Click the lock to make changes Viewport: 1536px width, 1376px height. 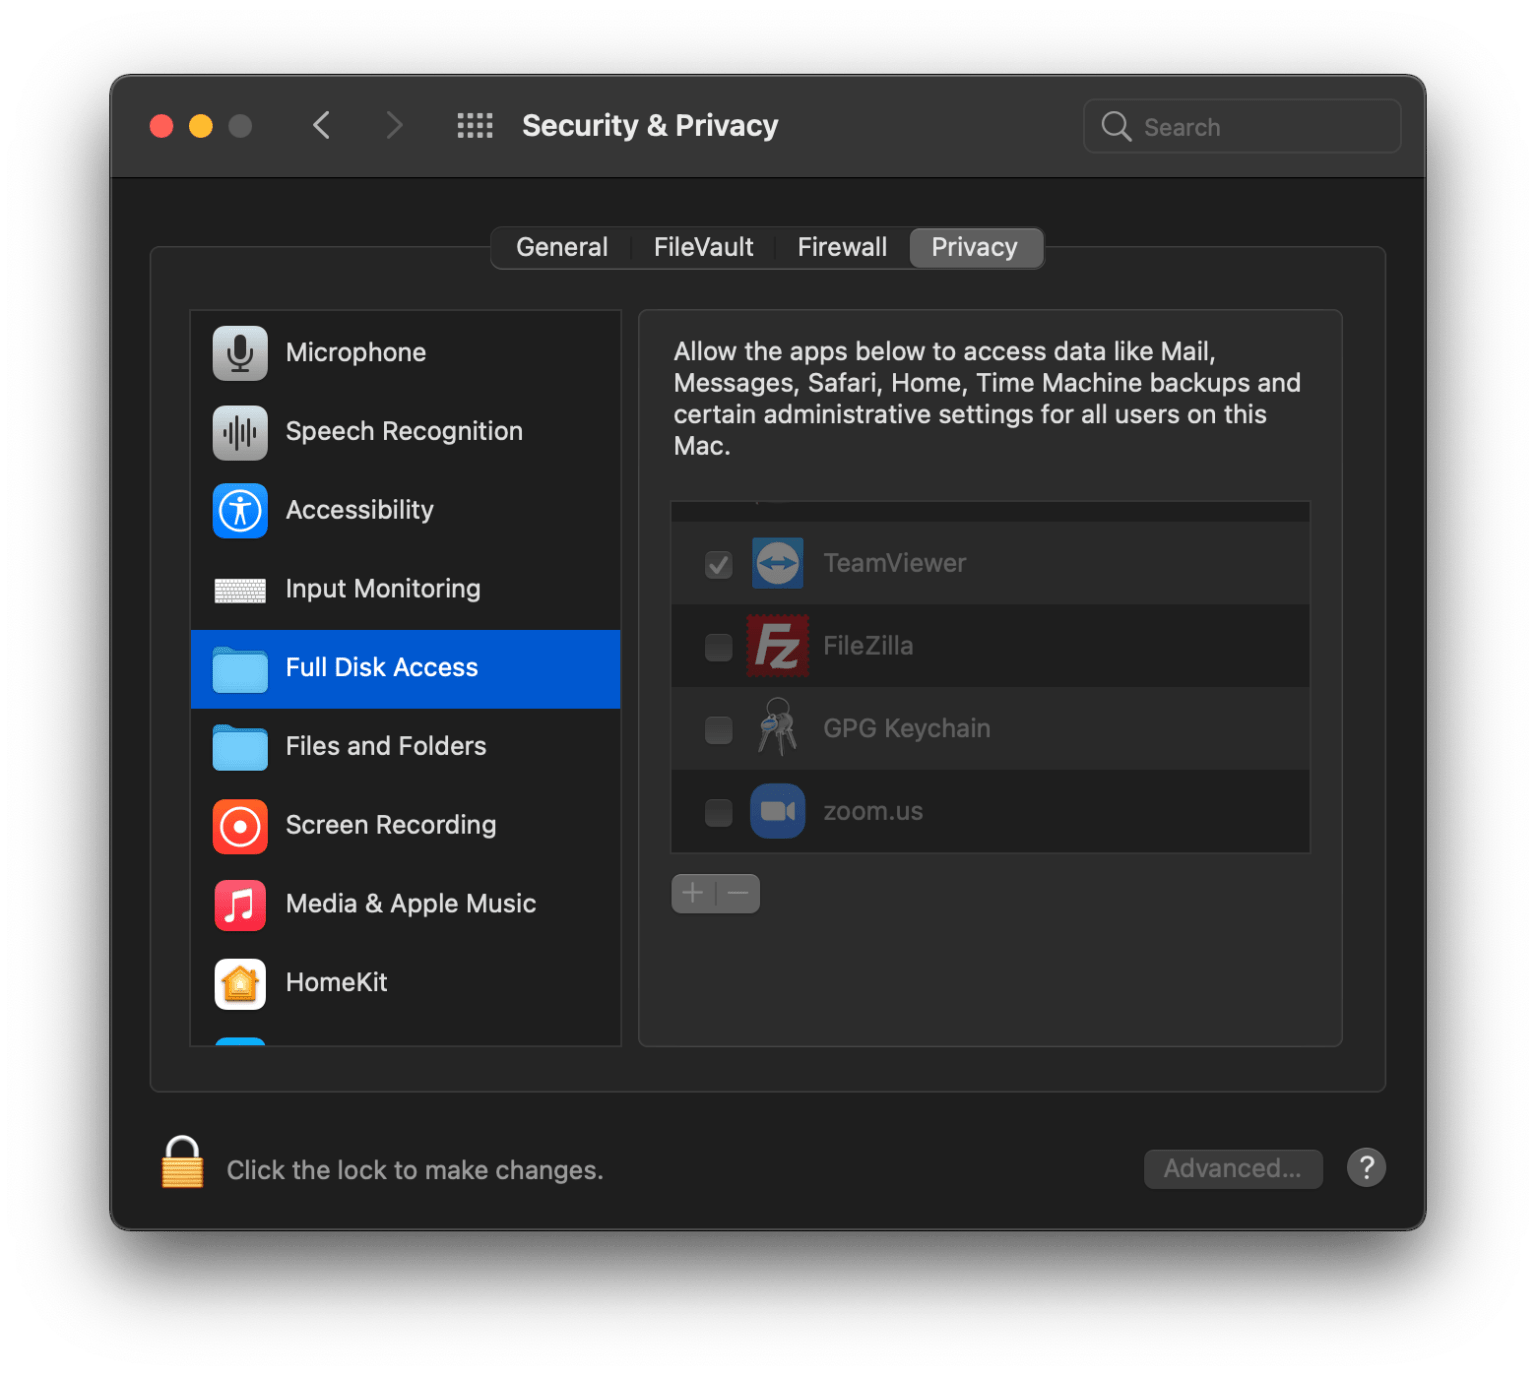pos(181,1168)
